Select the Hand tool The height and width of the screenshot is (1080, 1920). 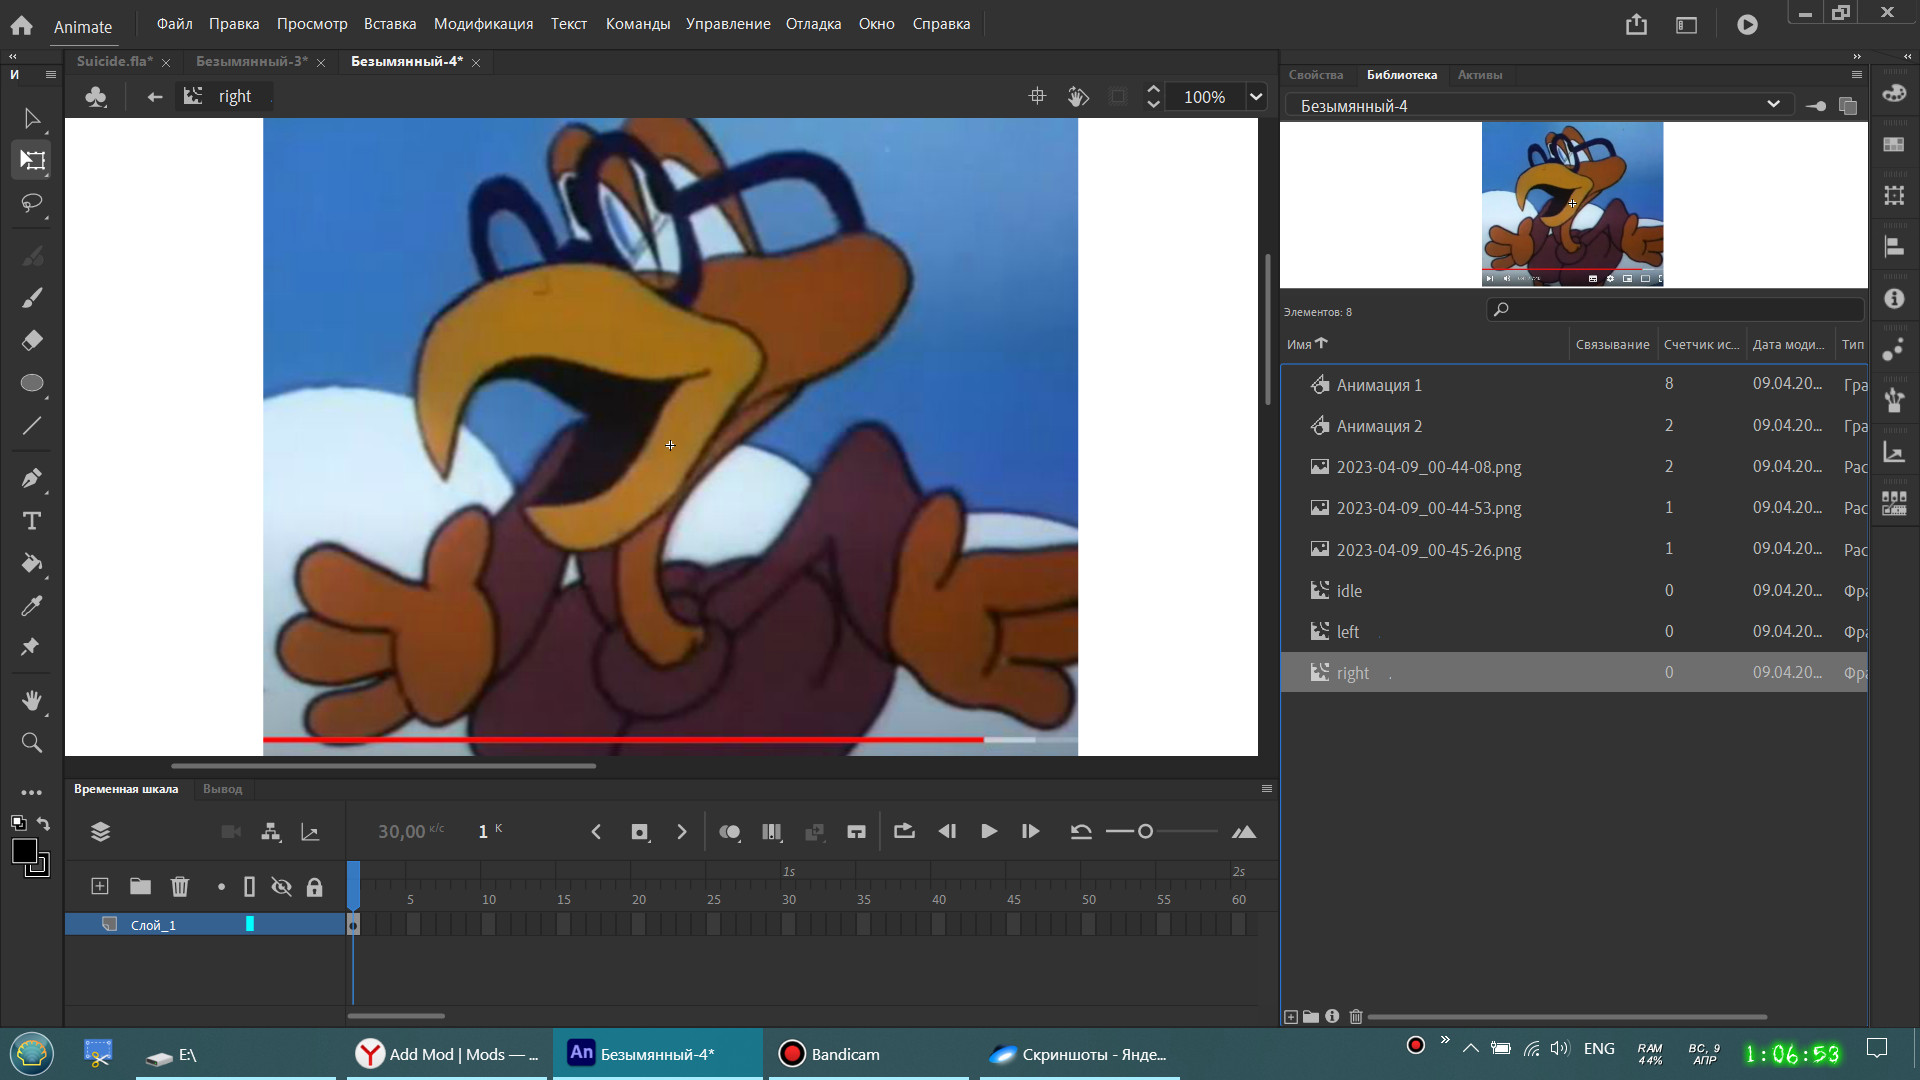[32, 700]
